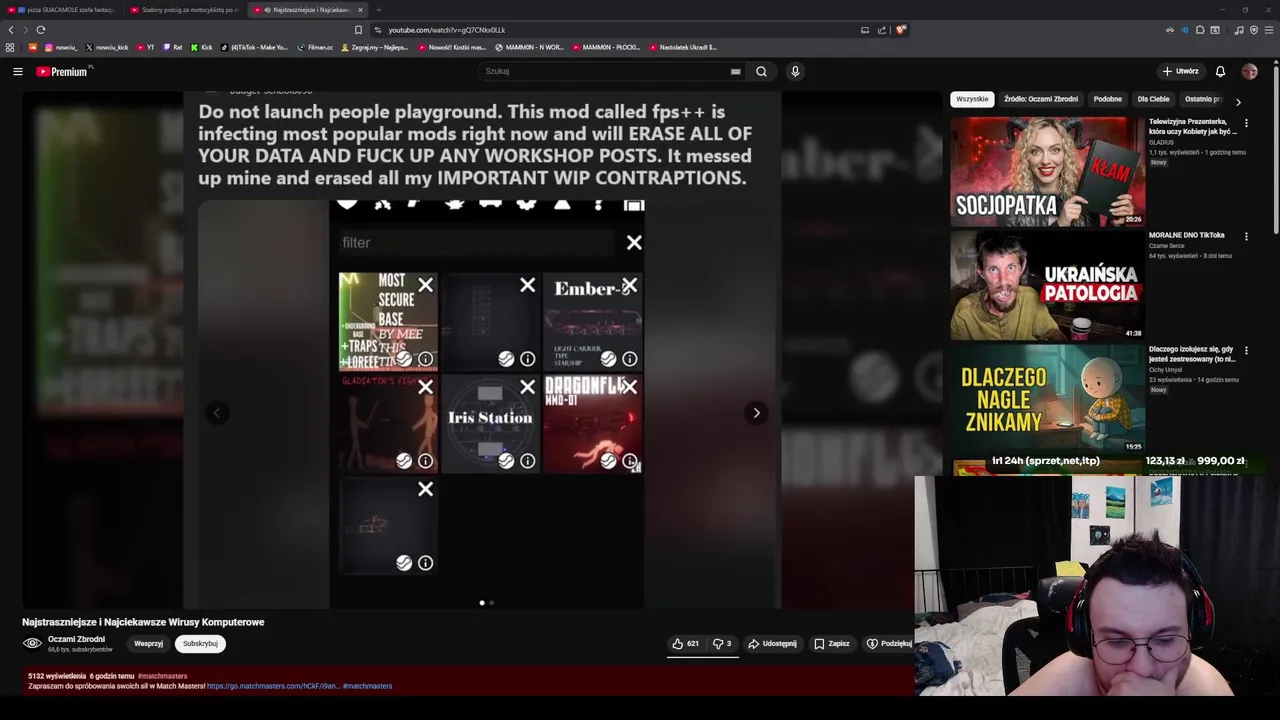Open the browser apps grid icon
This screenshot has width=1280, height=720.
[10, 47]
